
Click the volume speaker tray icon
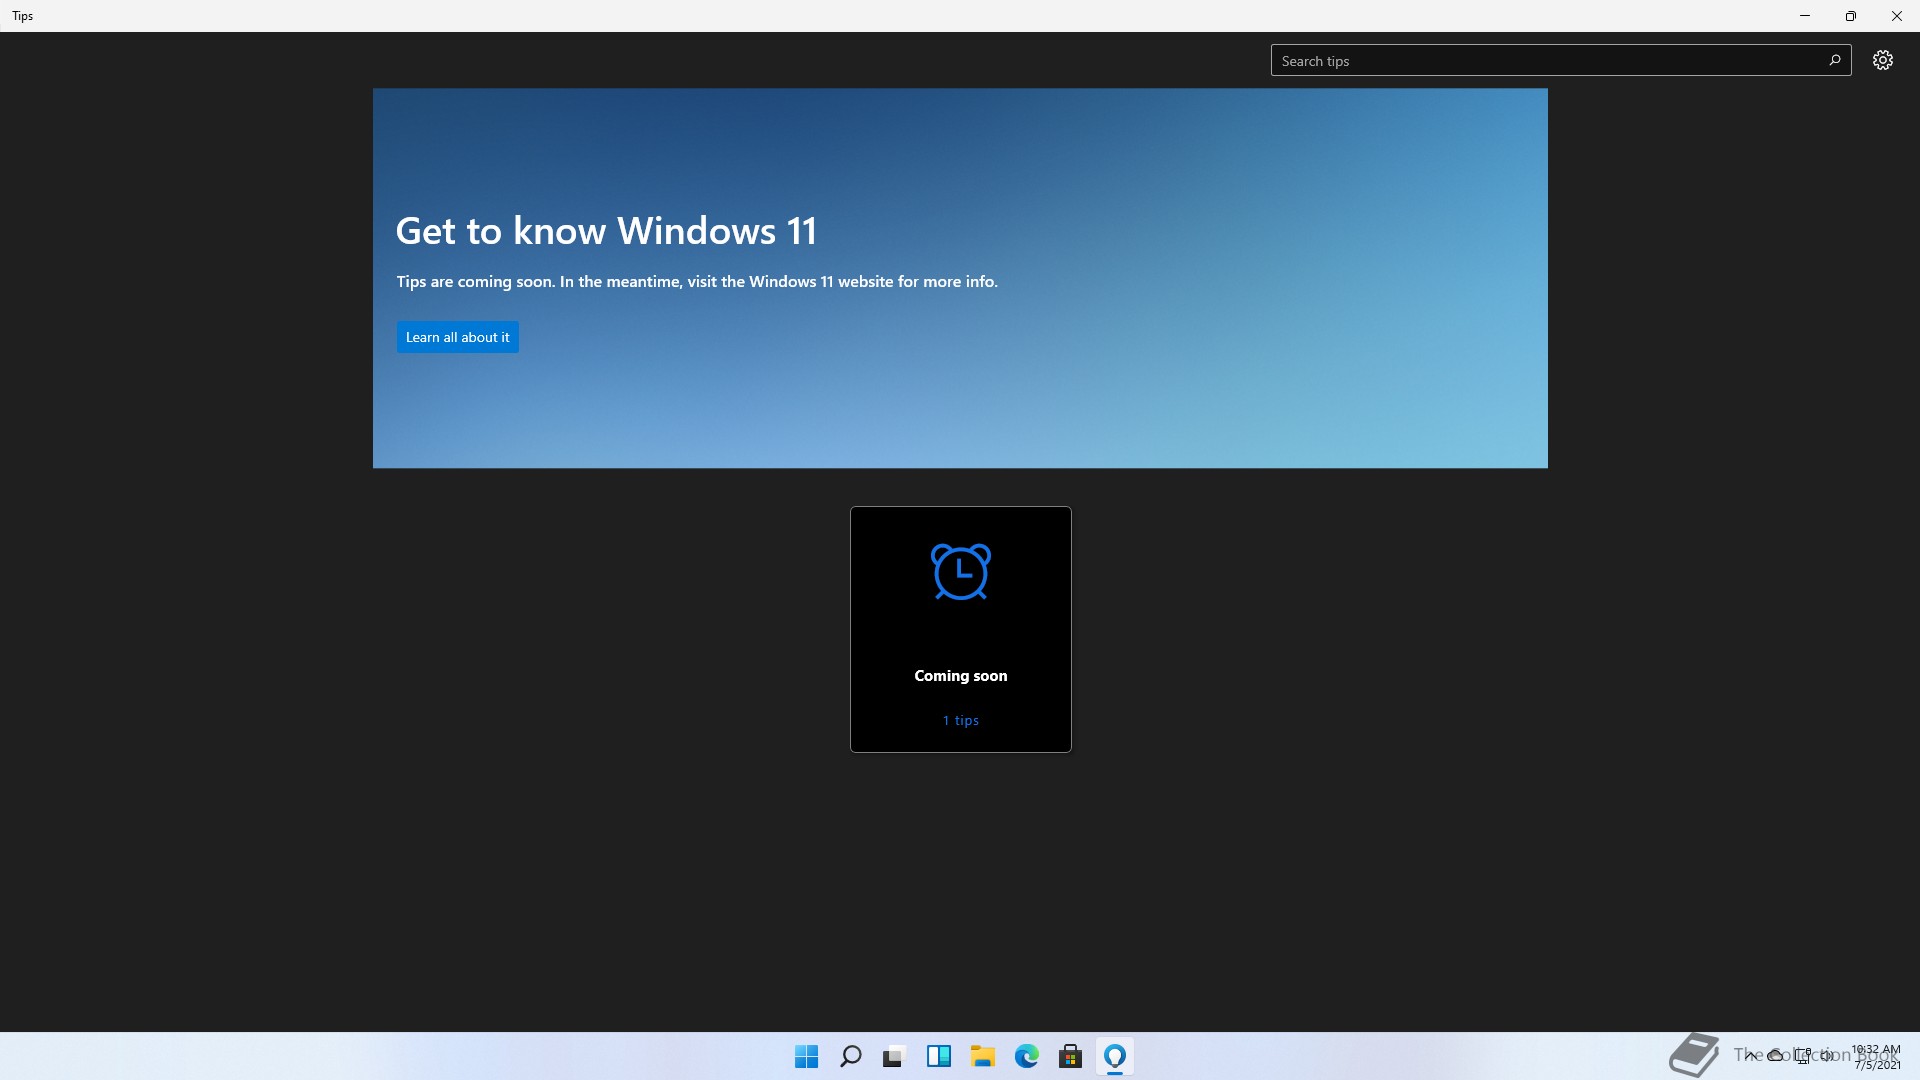point(1827,1055)
